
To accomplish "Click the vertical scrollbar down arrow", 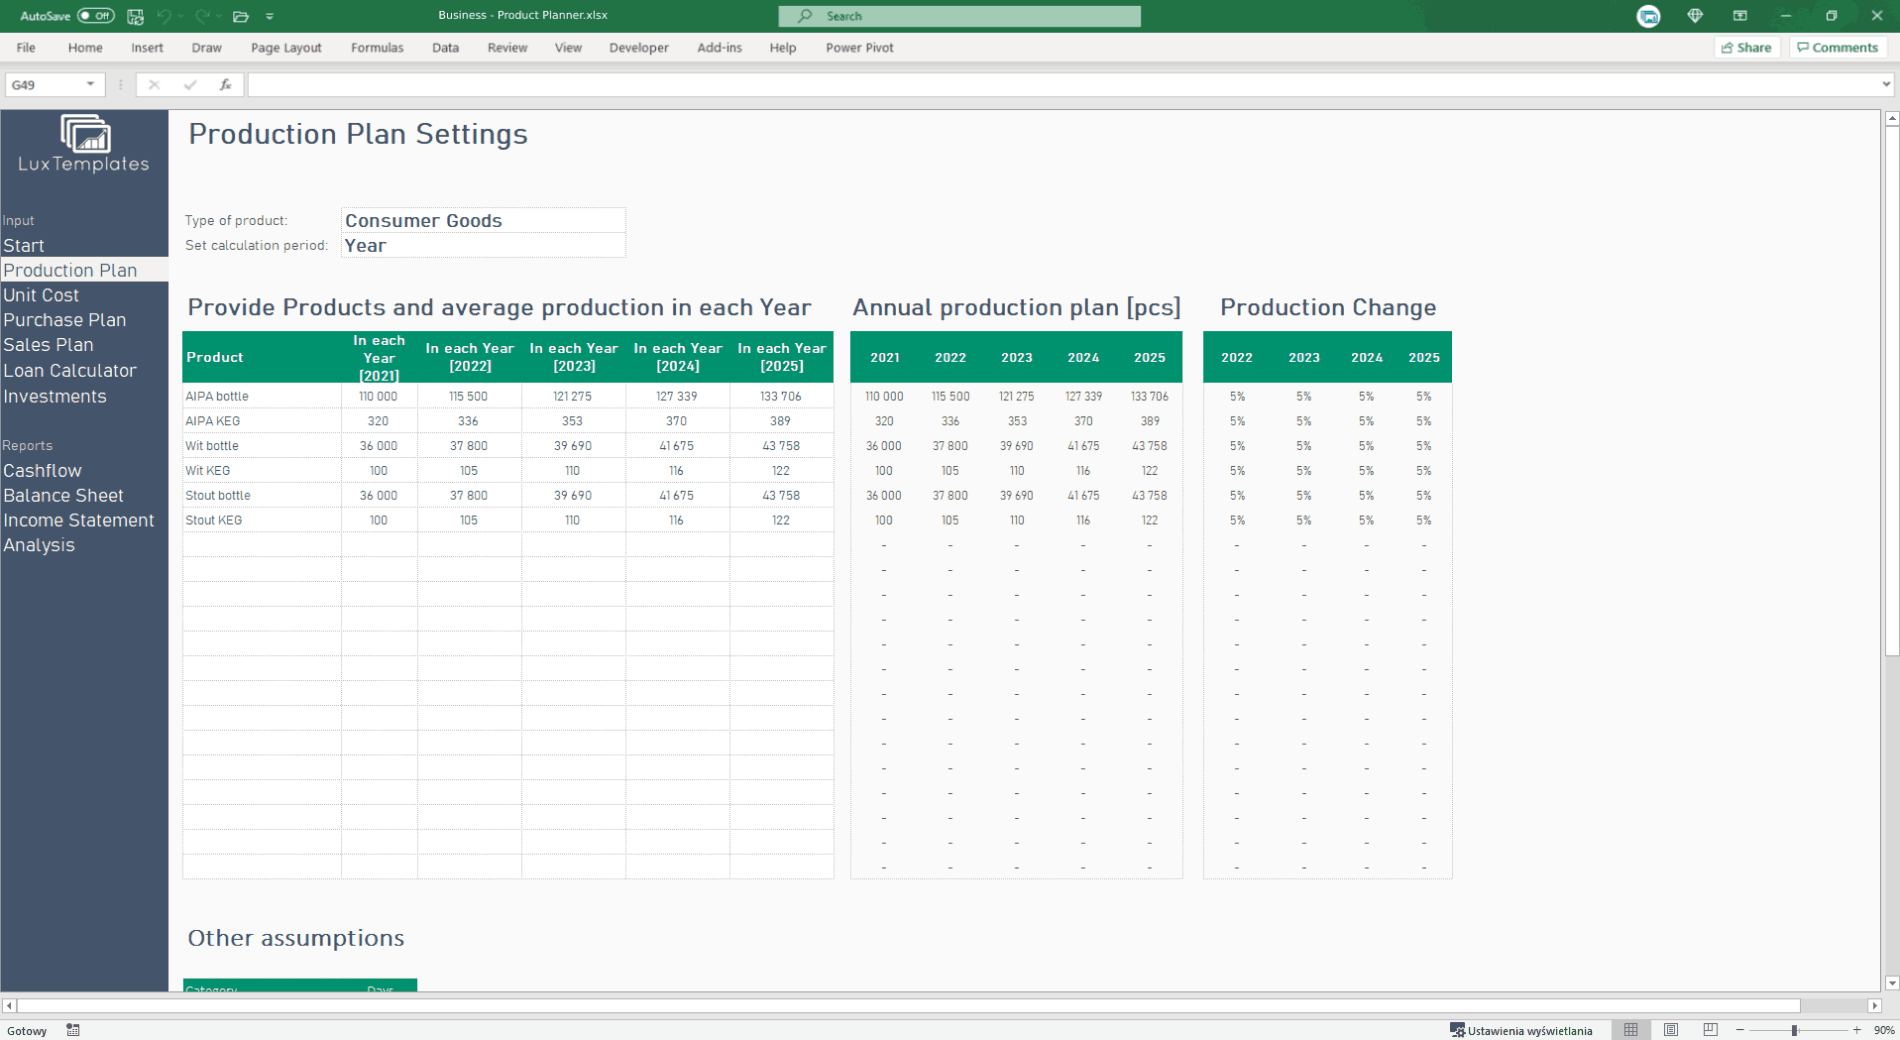I will [1891, 983].
